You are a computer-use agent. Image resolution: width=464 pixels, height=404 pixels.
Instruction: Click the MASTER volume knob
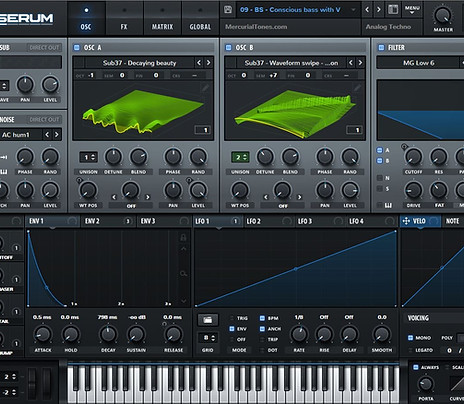pos(443,15)
